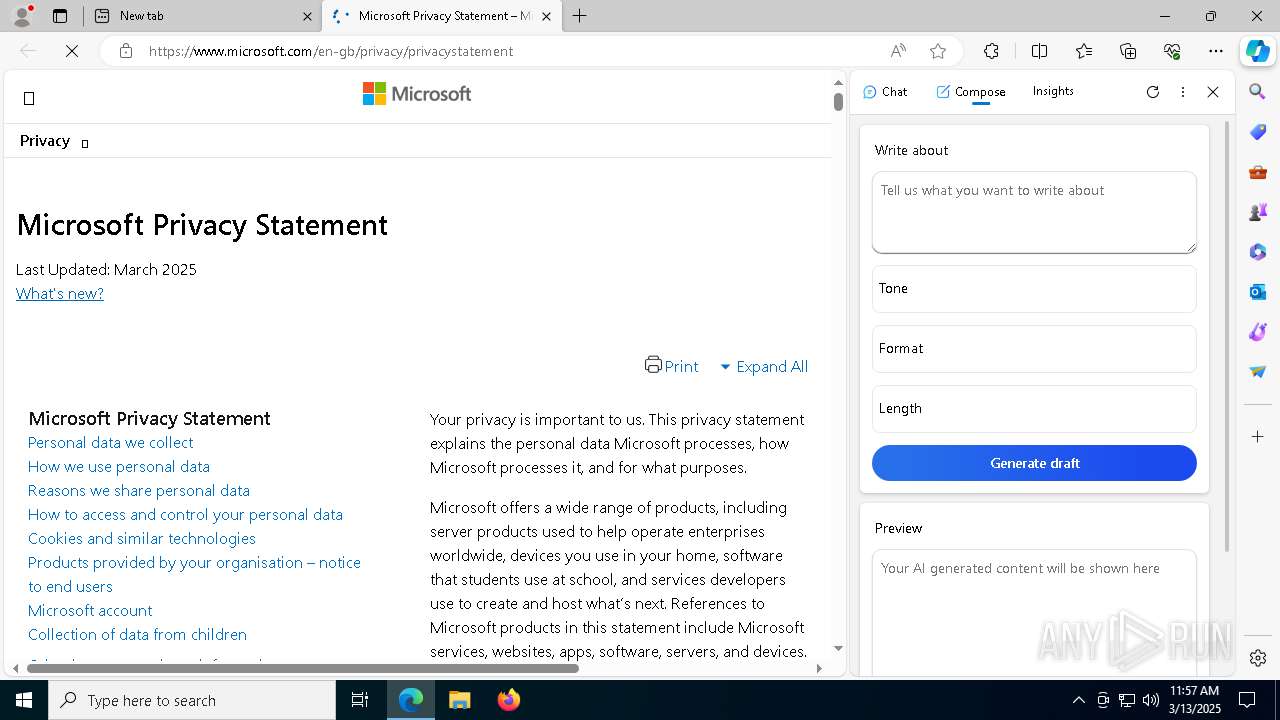
Task: Open the Edge profile icon
Action: coord(22,16)
